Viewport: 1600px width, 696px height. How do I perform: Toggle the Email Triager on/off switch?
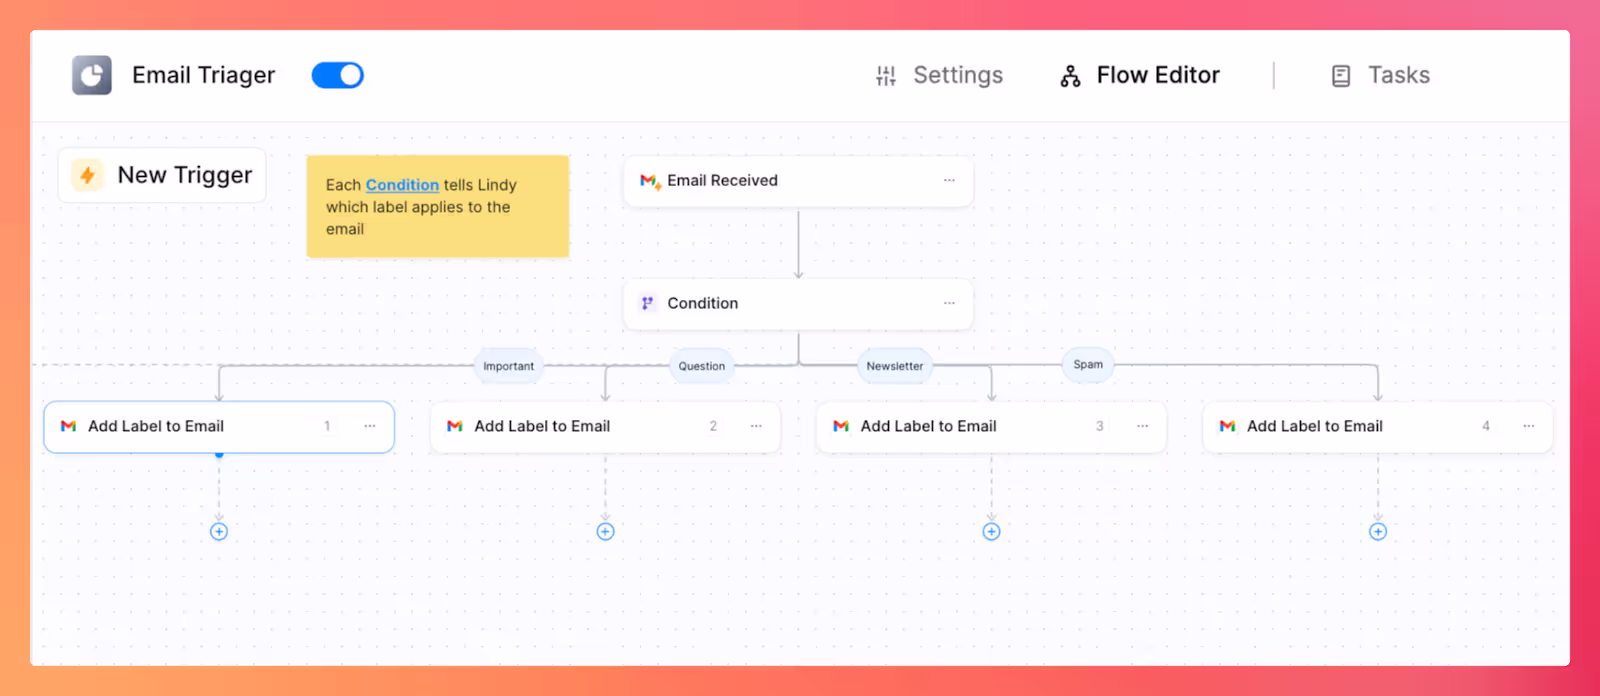point(338,75)
